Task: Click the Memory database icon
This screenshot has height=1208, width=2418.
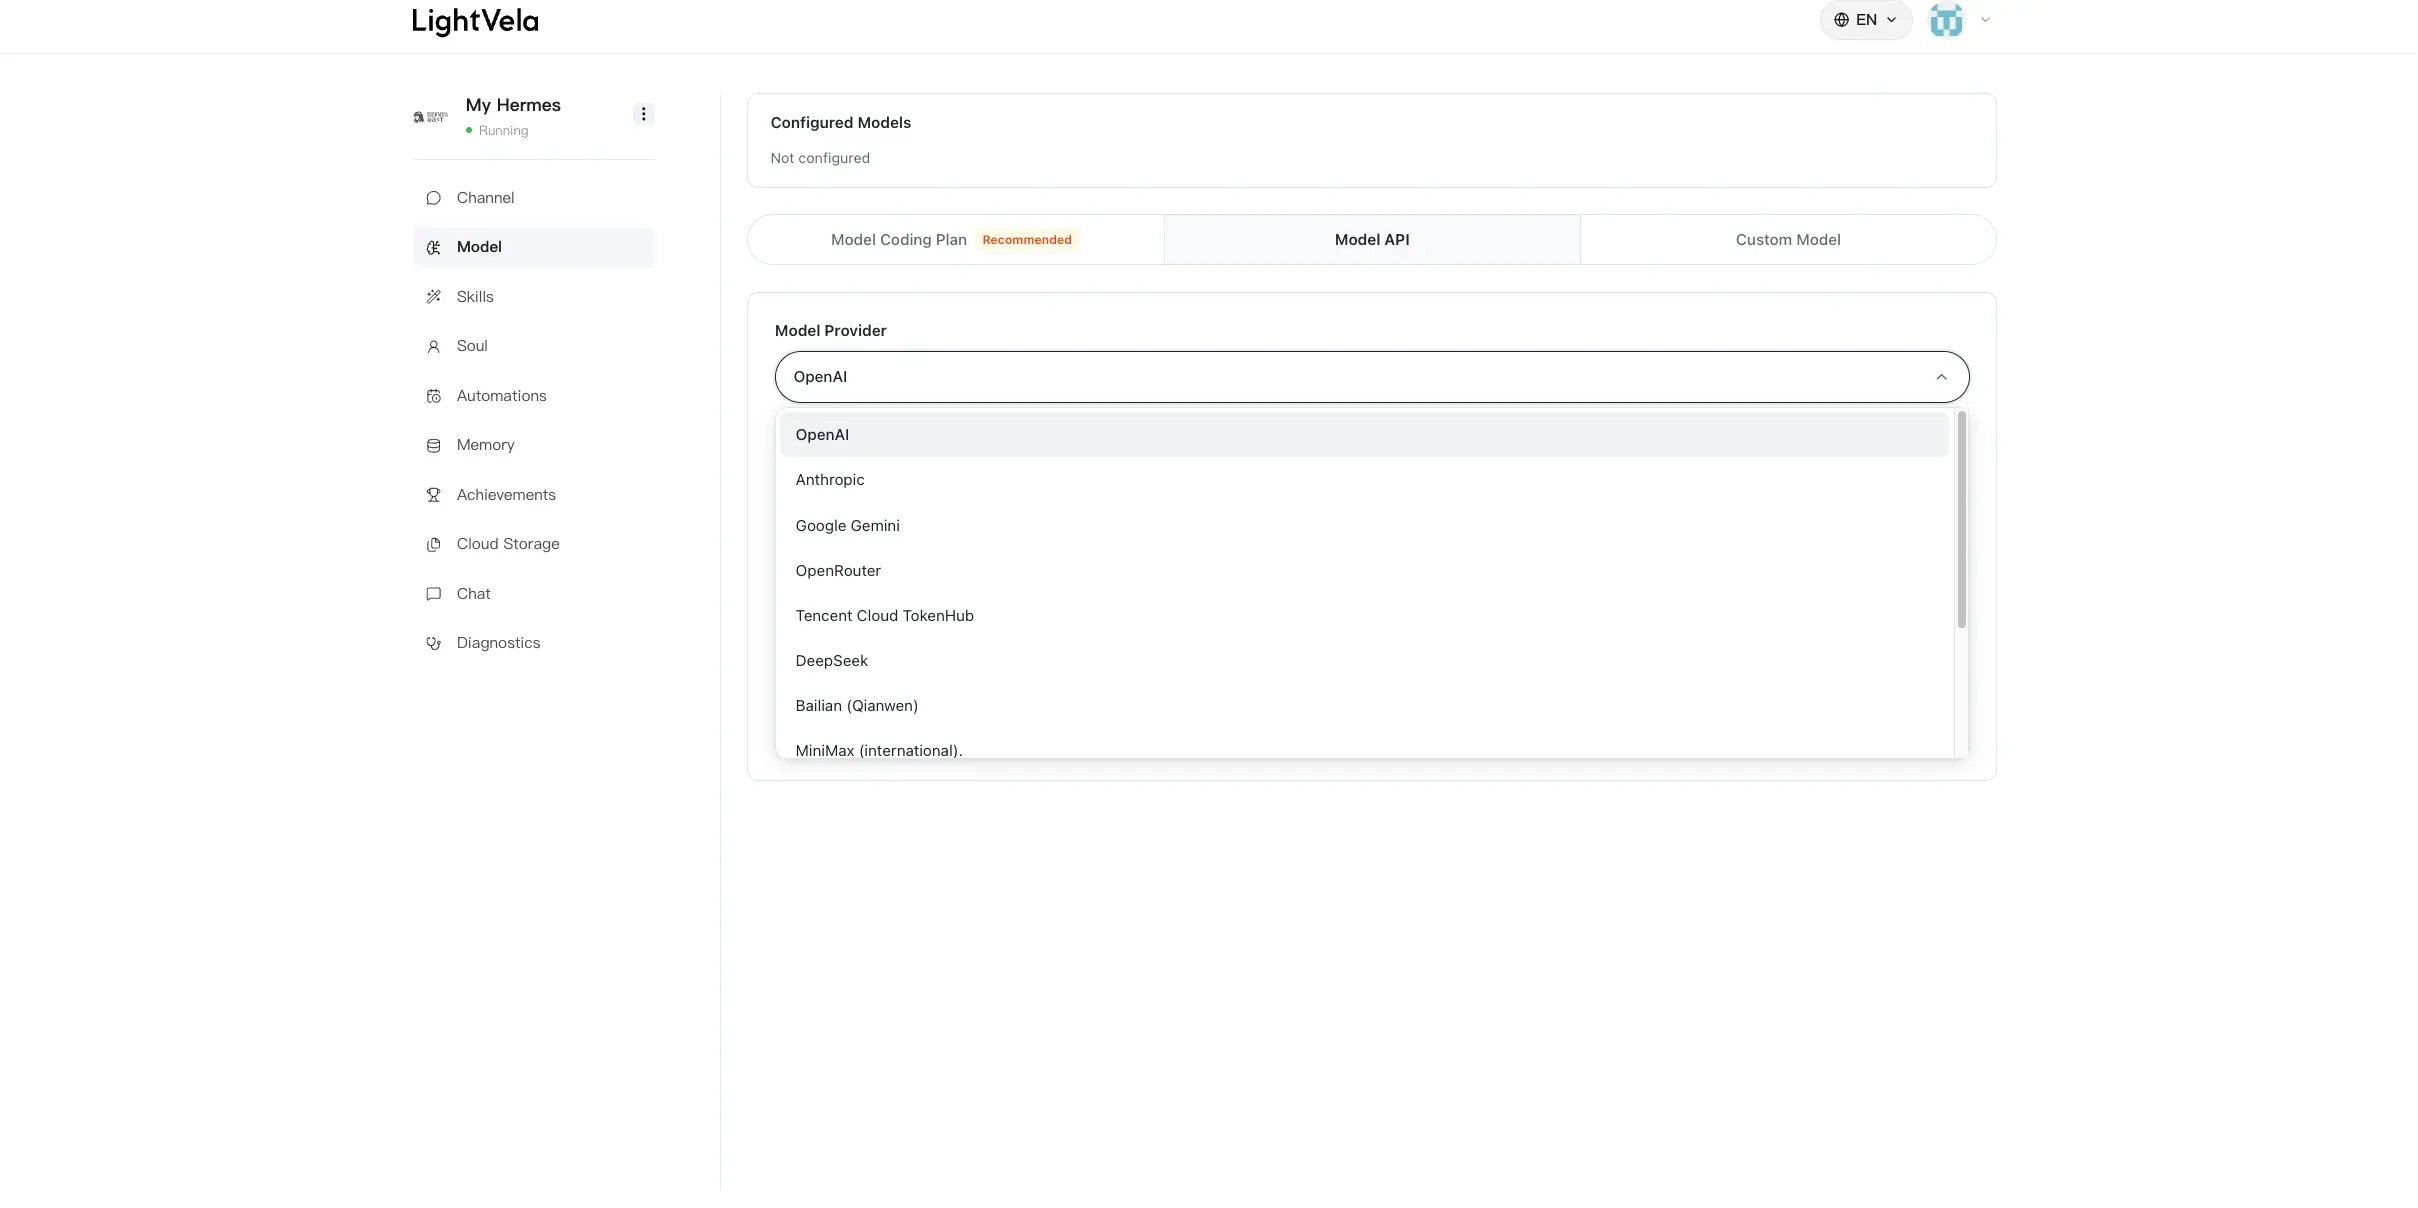Action: pos(433,445)
